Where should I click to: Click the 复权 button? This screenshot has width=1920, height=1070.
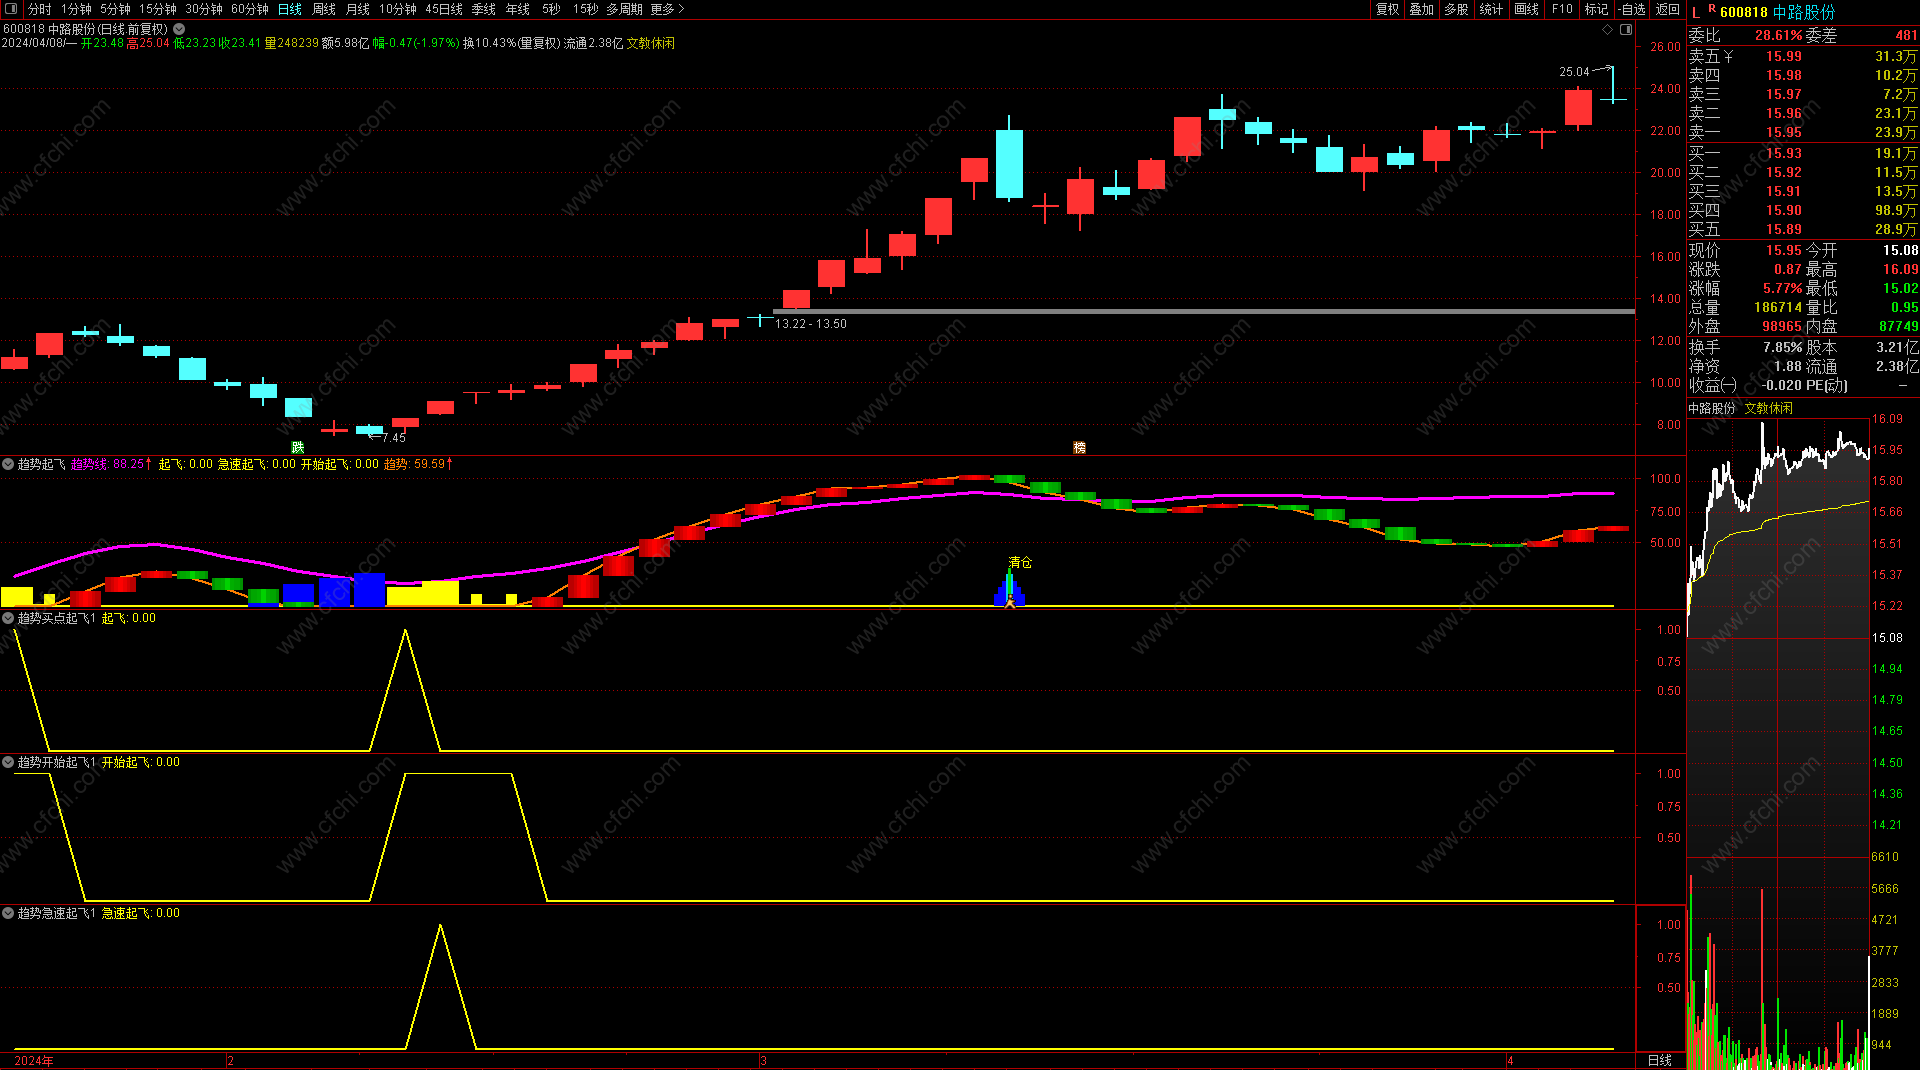(1388, 9)
